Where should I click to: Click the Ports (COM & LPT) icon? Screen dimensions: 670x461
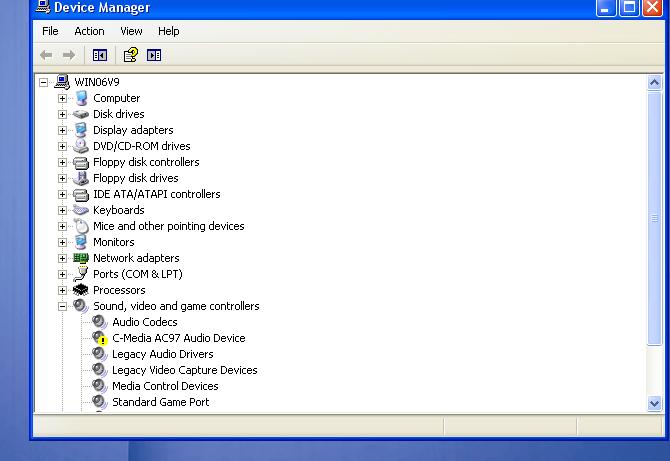coord(81,274)
